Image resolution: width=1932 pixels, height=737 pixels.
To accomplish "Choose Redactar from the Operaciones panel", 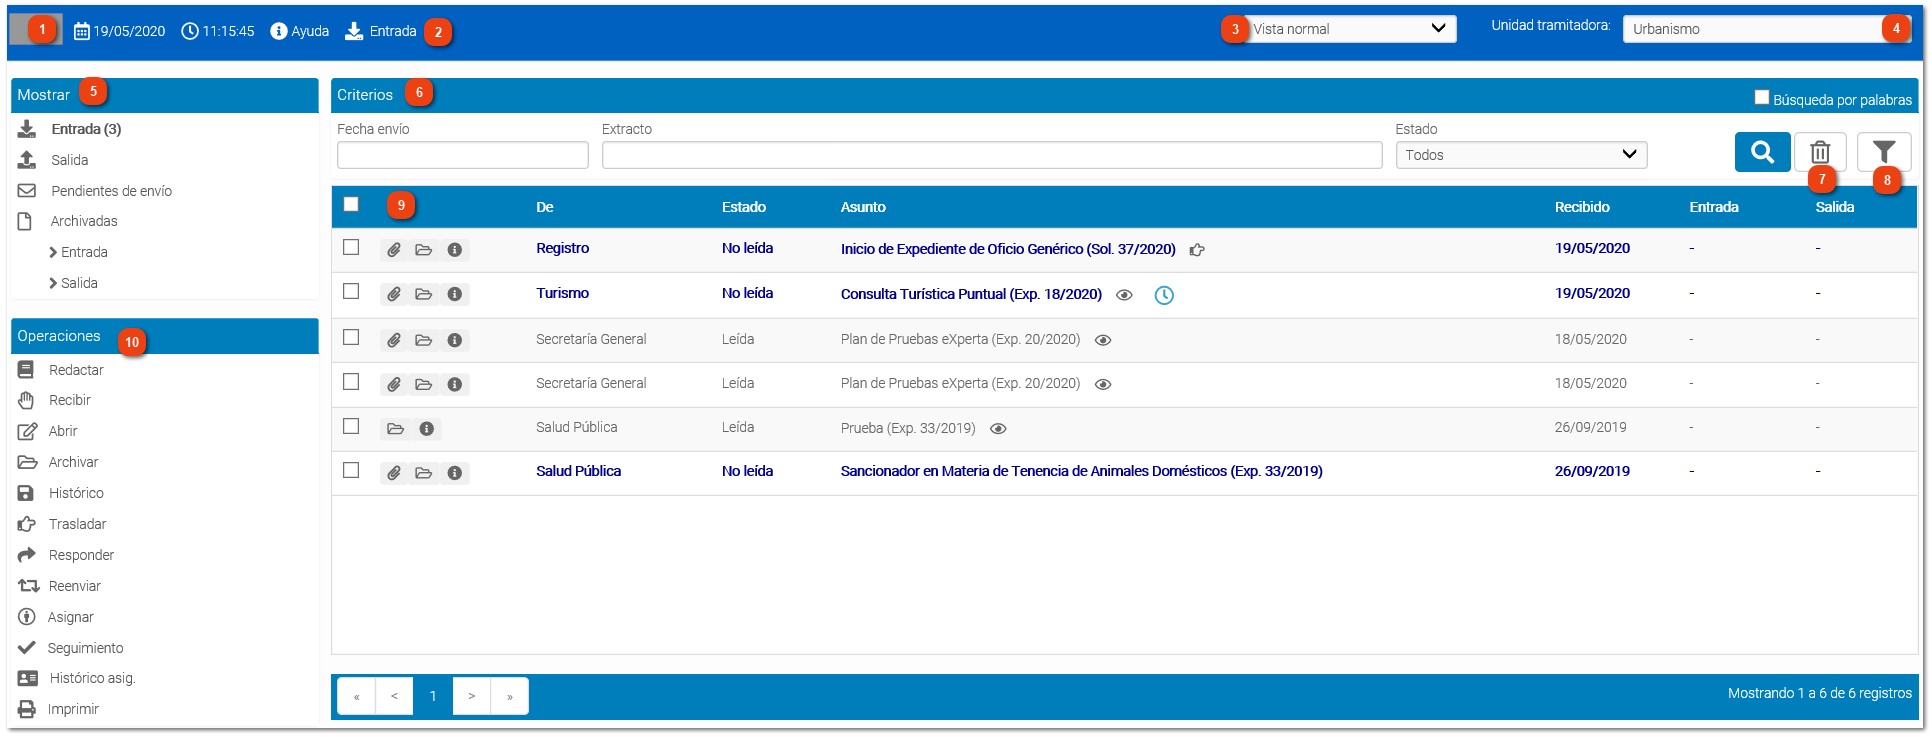I will point(76,370).
